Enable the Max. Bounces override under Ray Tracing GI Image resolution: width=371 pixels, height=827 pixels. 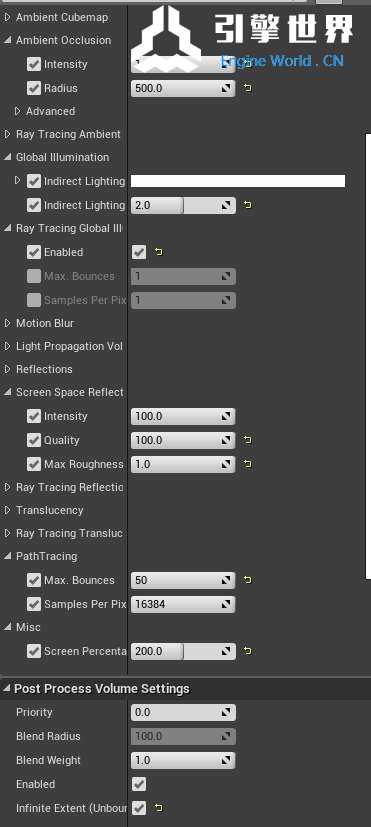[x=34, y=276]
